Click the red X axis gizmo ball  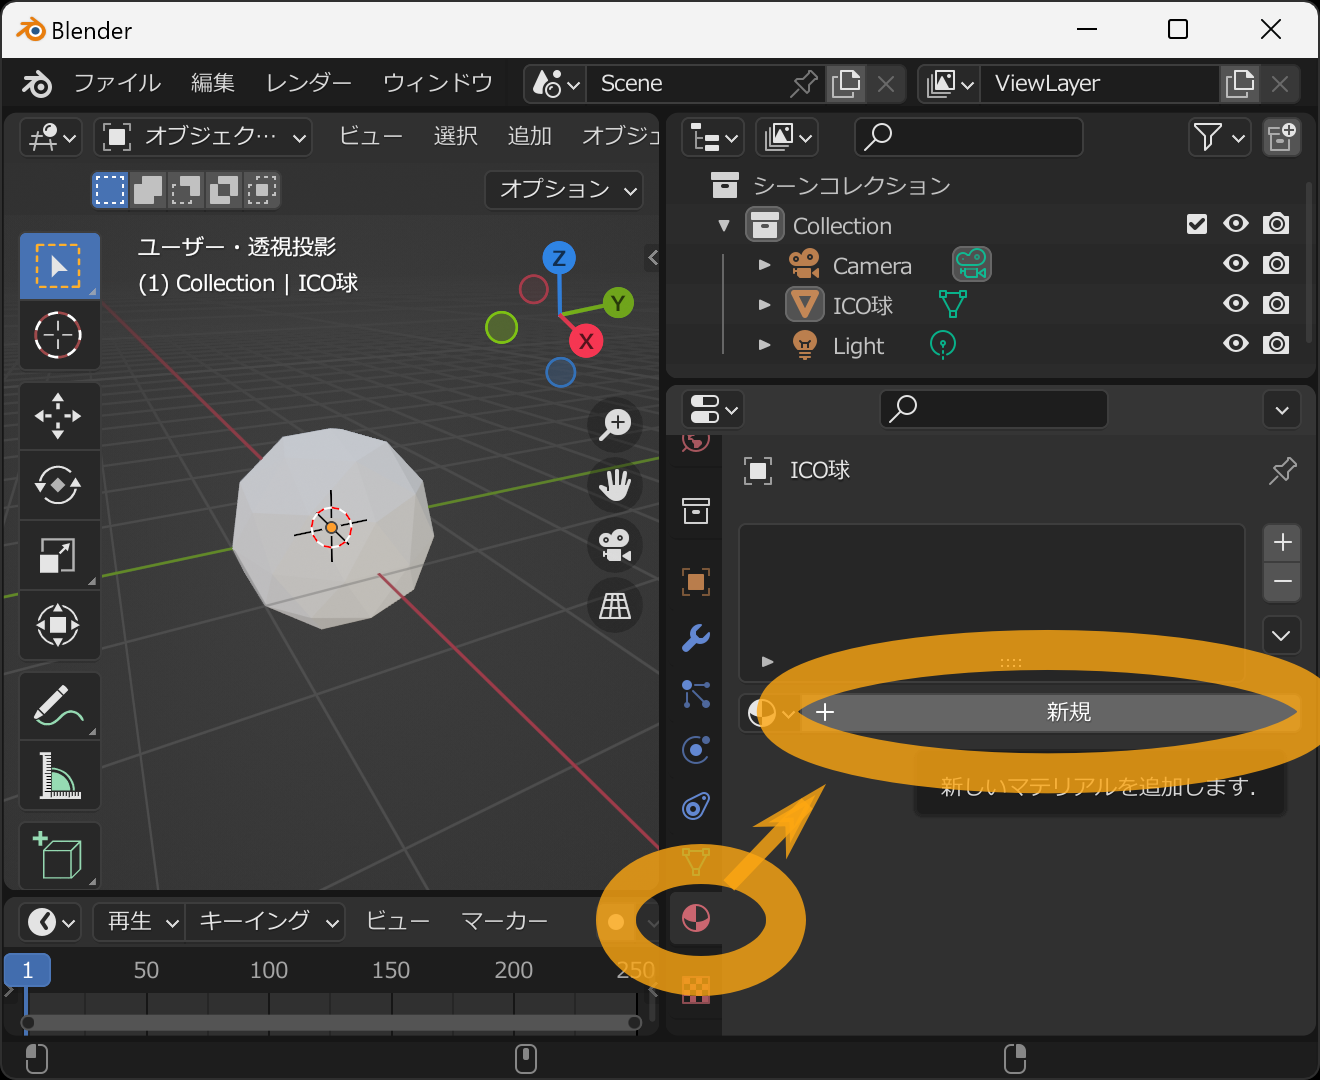click(586, 341)
